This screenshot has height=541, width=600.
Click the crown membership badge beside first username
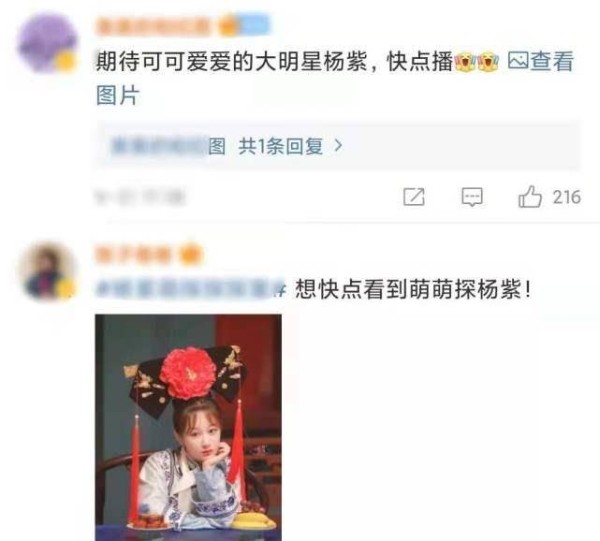click(x=229, y=26)
